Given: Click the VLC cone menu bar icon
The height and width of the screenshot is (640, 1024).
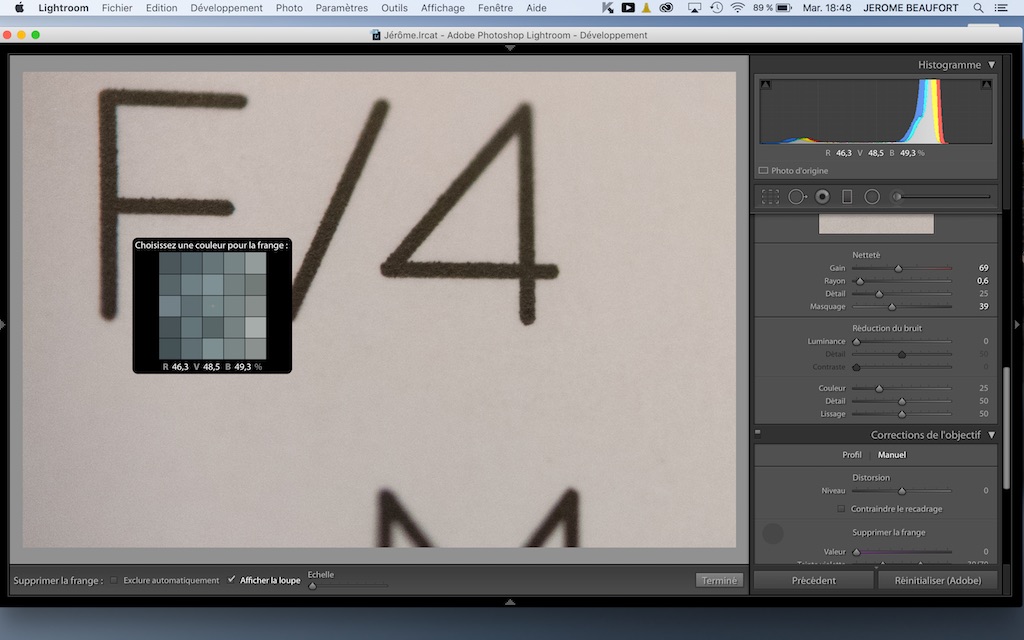Looking at the screenshot, I should tap(647, 8).
